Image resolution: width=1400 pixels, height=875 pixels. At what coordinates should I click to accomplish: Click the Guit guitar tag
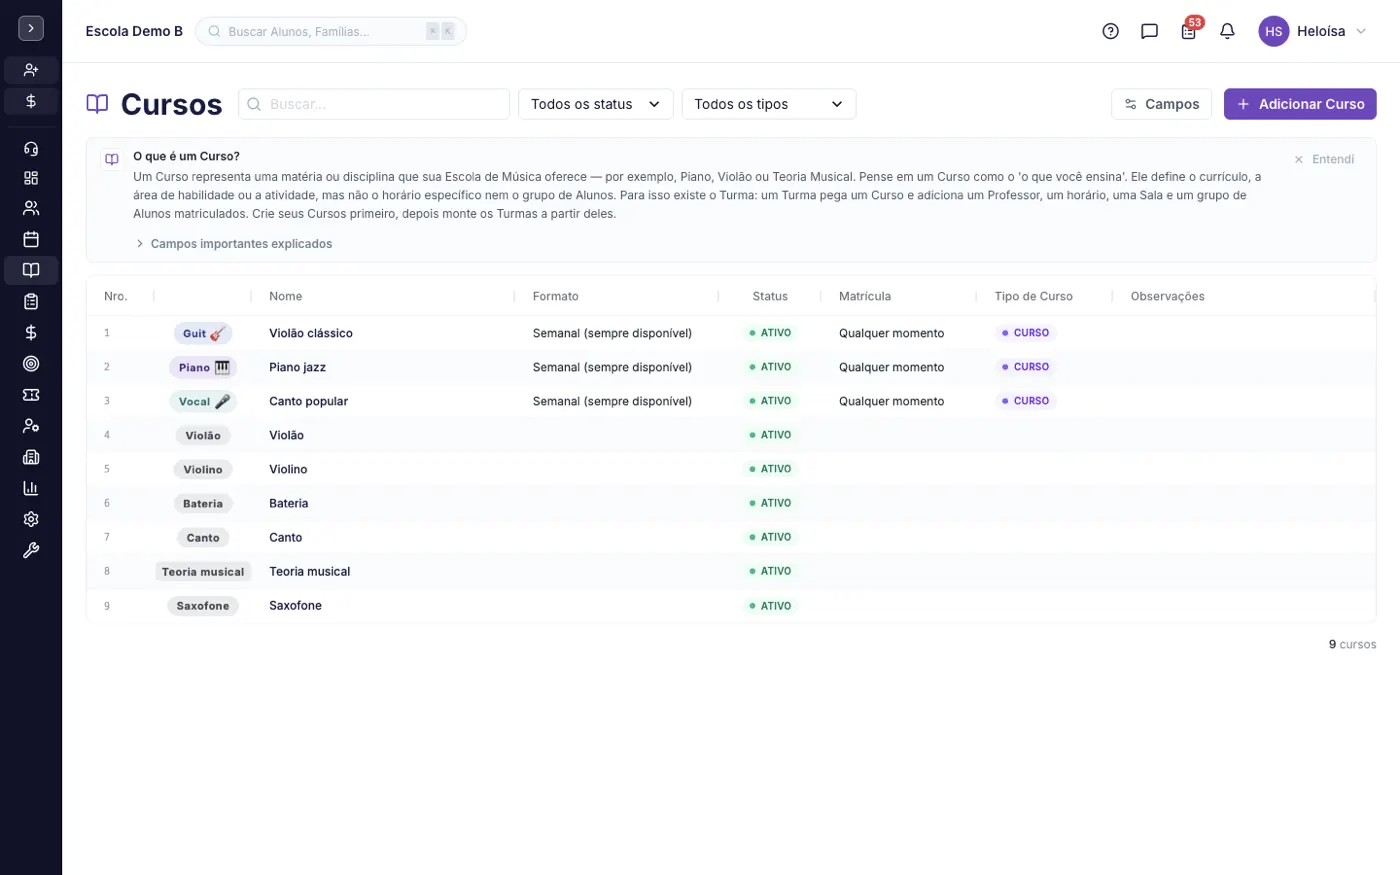pyautogui.click(x=203, y=333)
